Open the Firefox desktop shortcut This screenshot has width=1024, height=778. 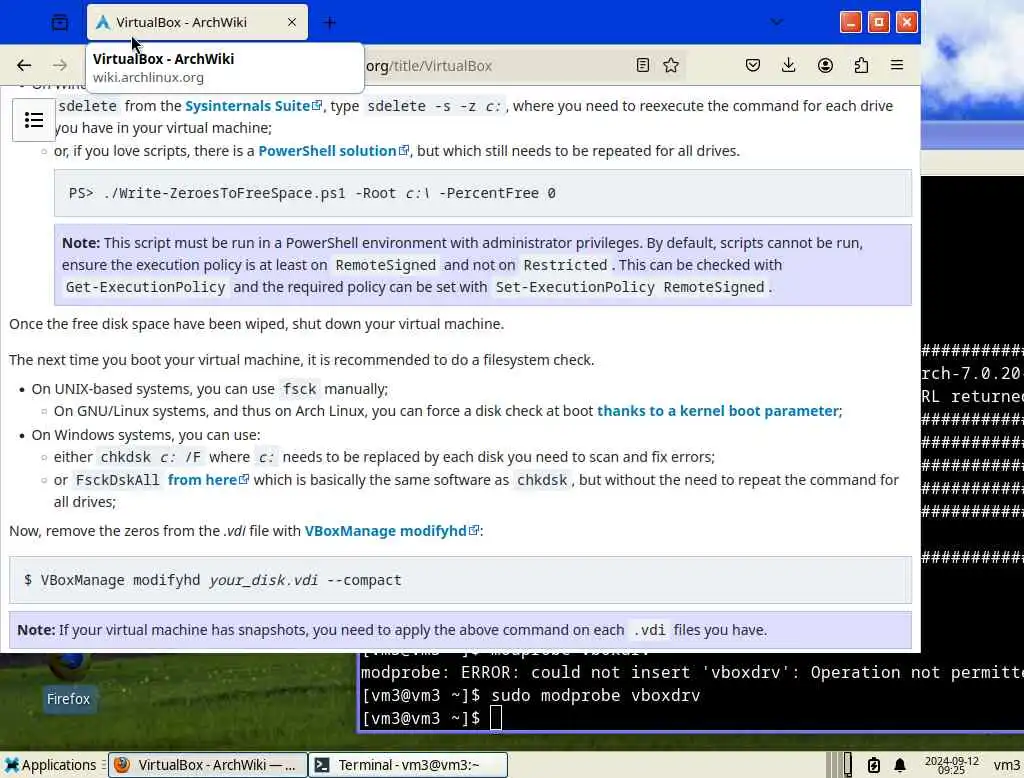click(x=69, y=683)
